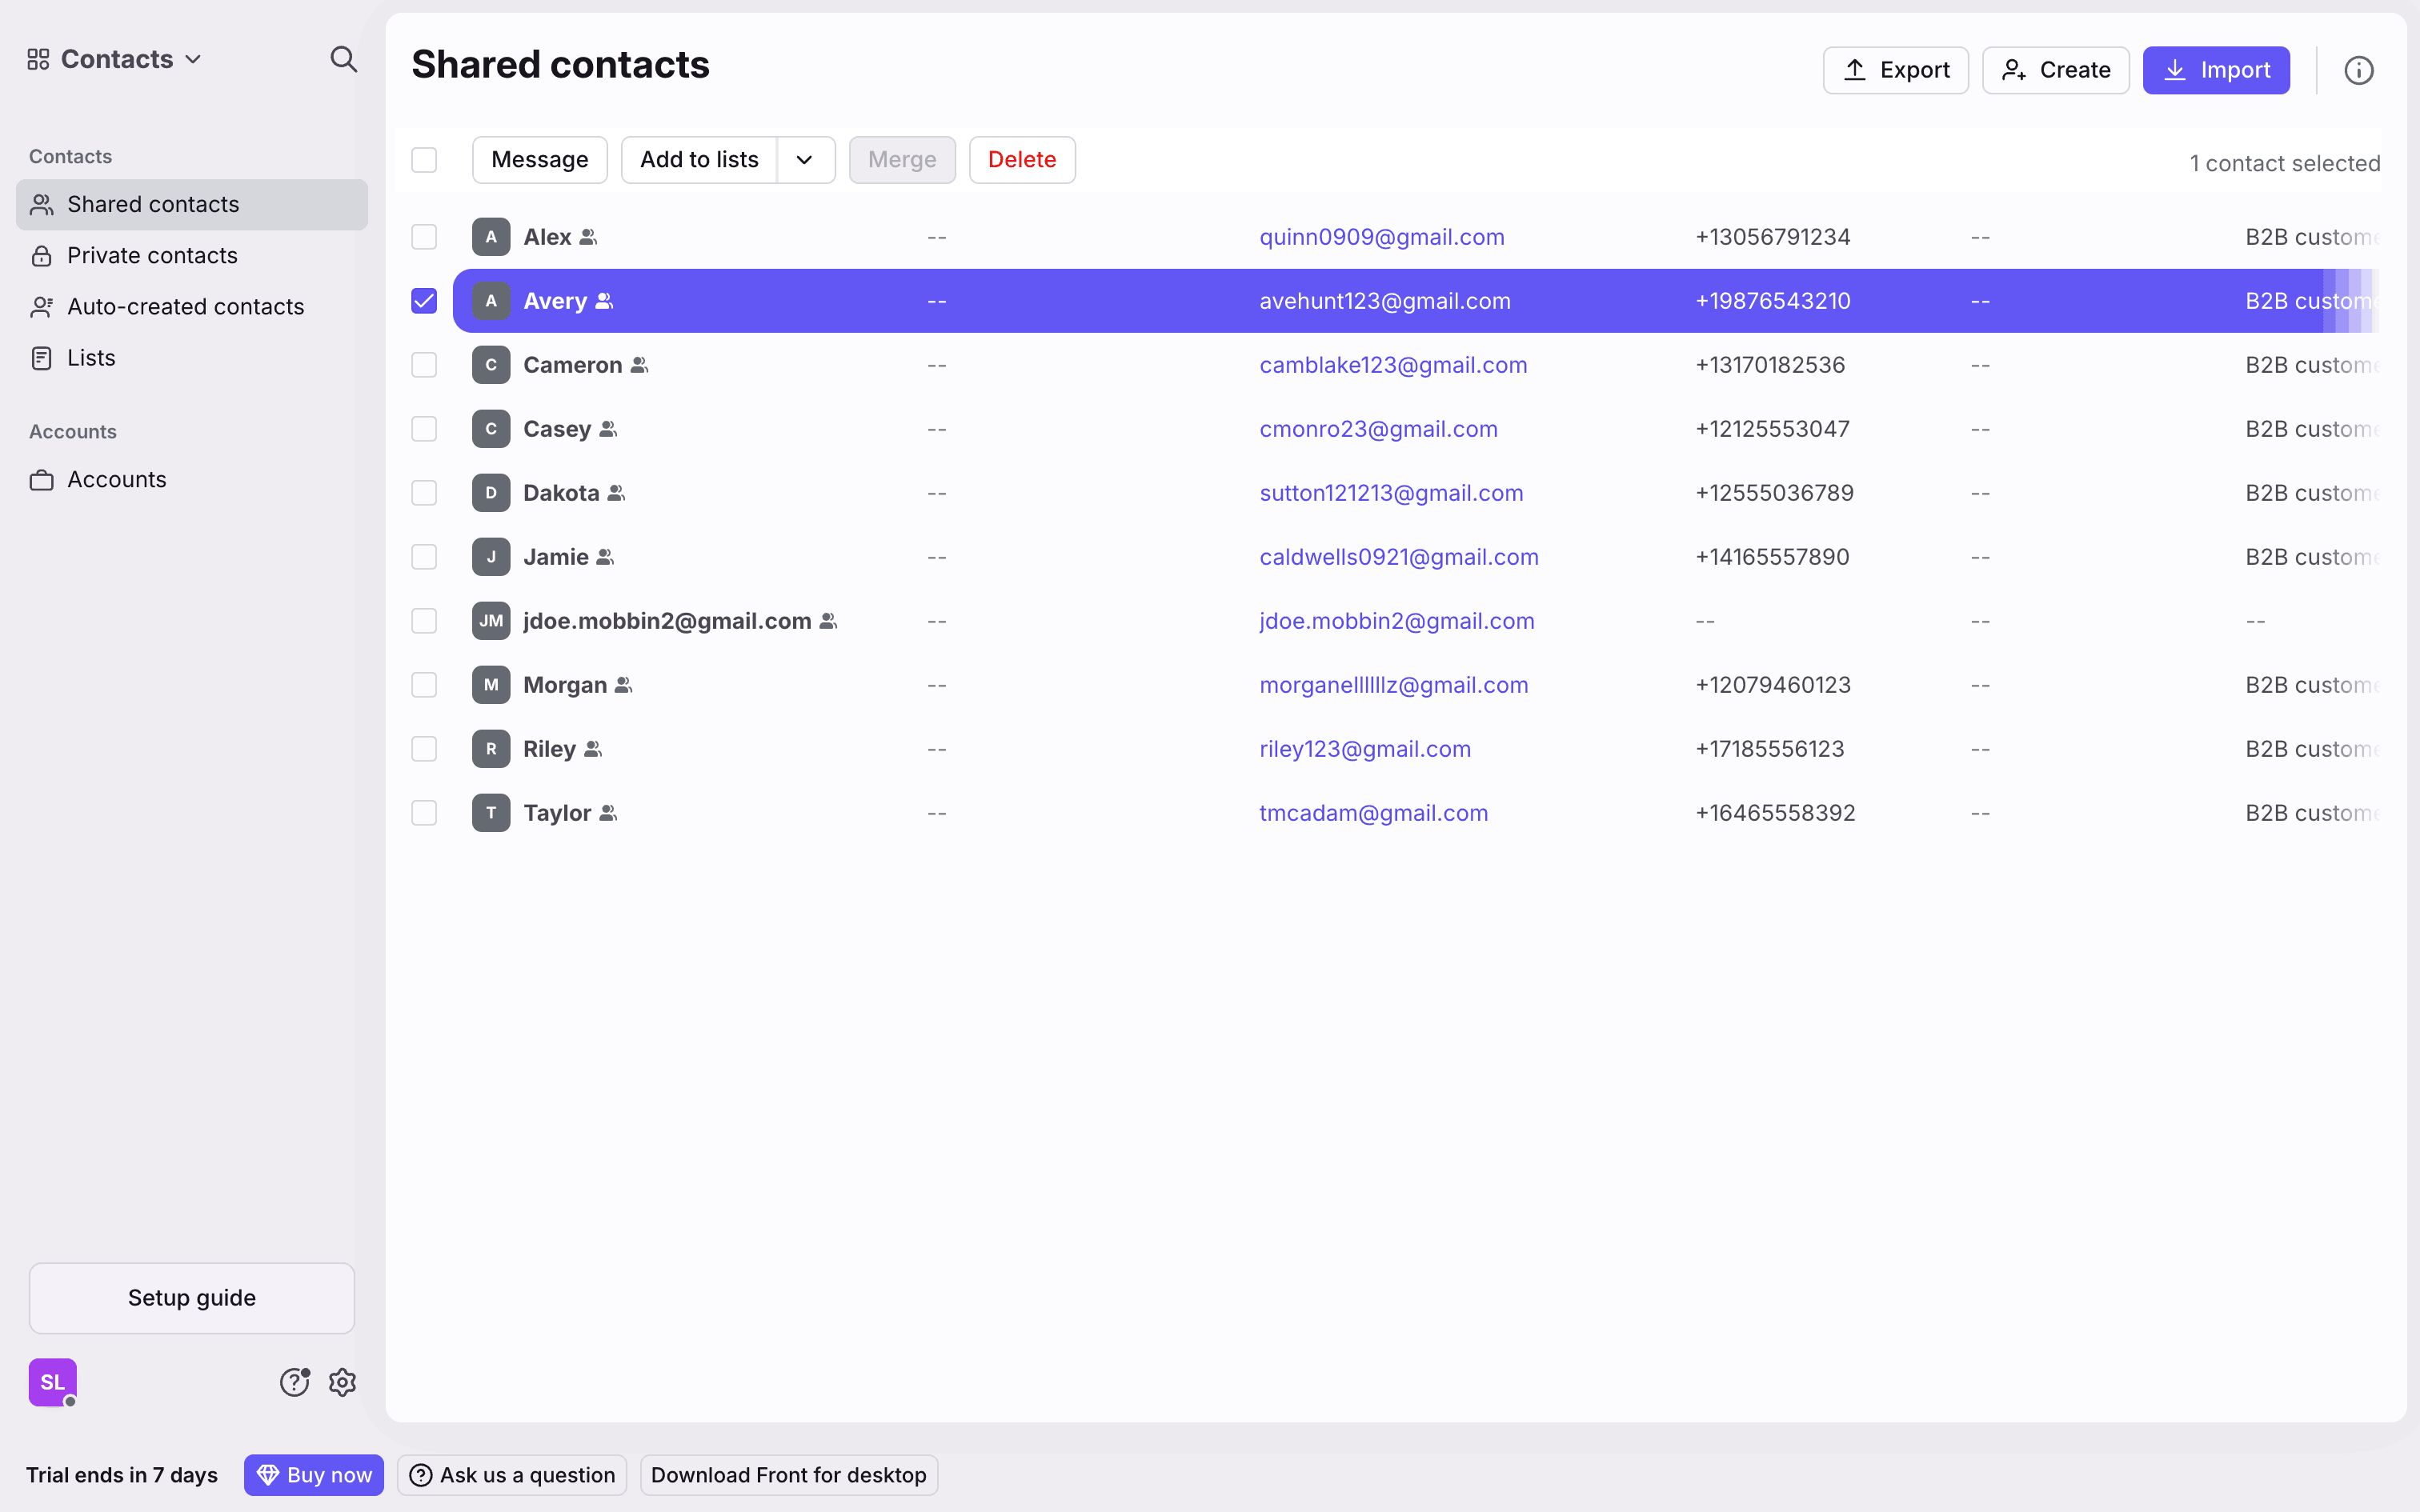Open the Setup guide panel
Screen dimensions: 2420x1512
coord(191,1298)
